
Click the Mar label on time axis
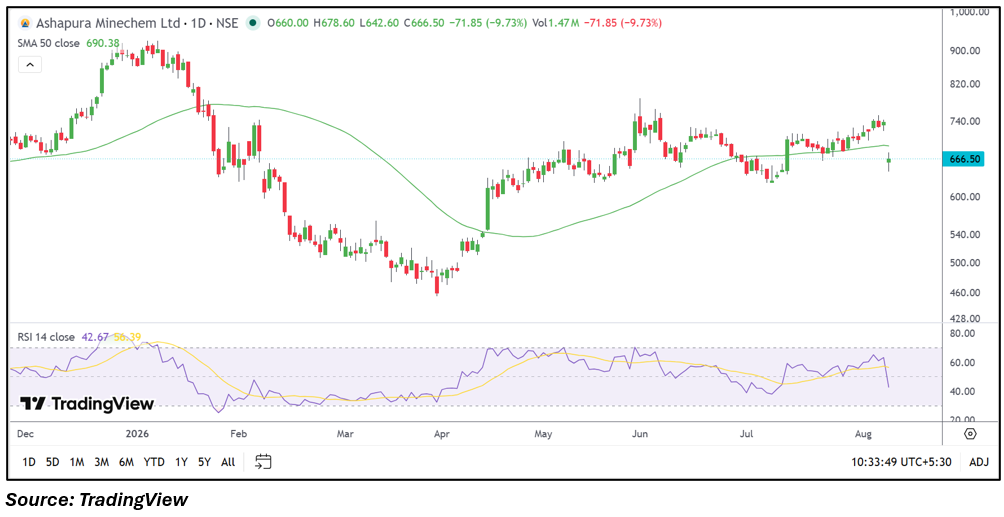pyautogui.click(x=345, y=434)
